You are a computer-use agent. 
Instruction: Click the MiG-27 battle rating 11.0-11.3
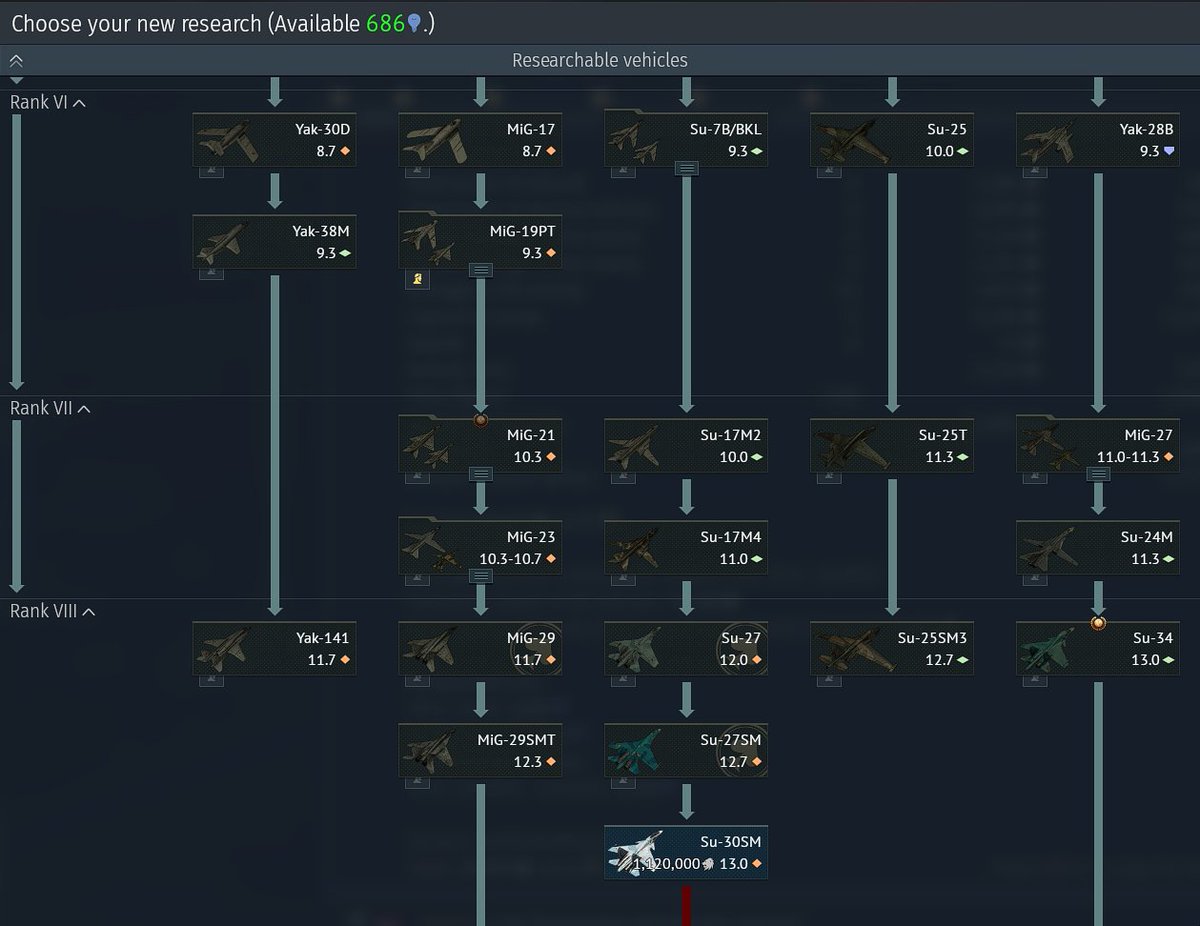point(1128,457)
